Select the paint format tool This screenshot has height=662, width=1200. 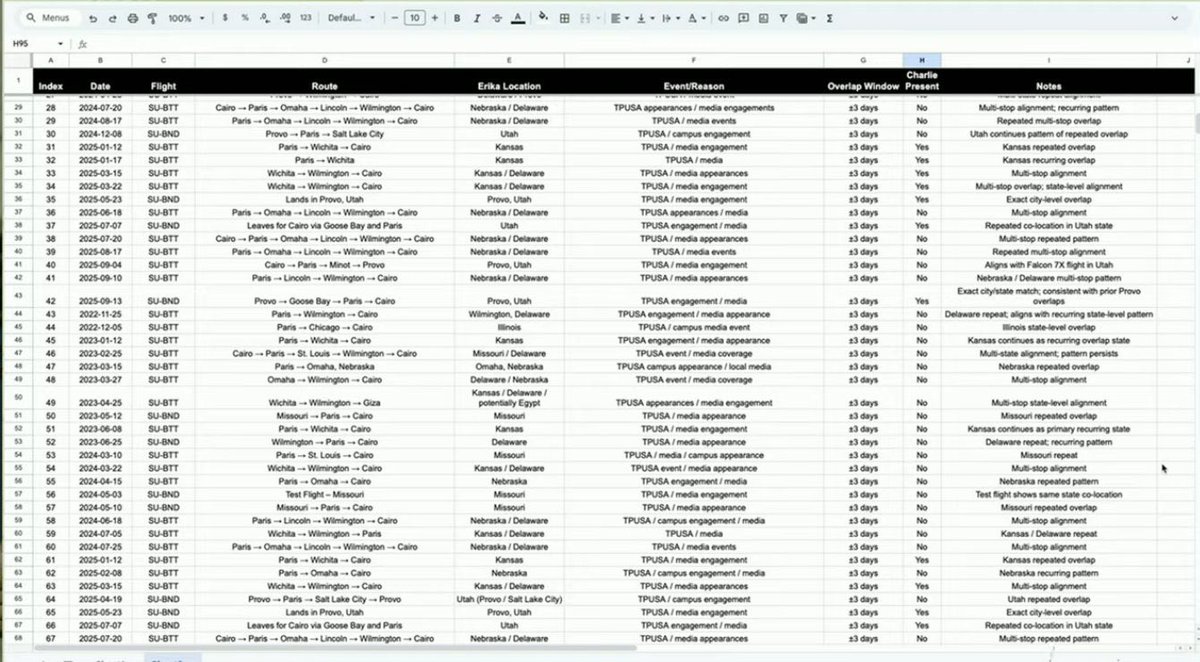tap(152, 18)
